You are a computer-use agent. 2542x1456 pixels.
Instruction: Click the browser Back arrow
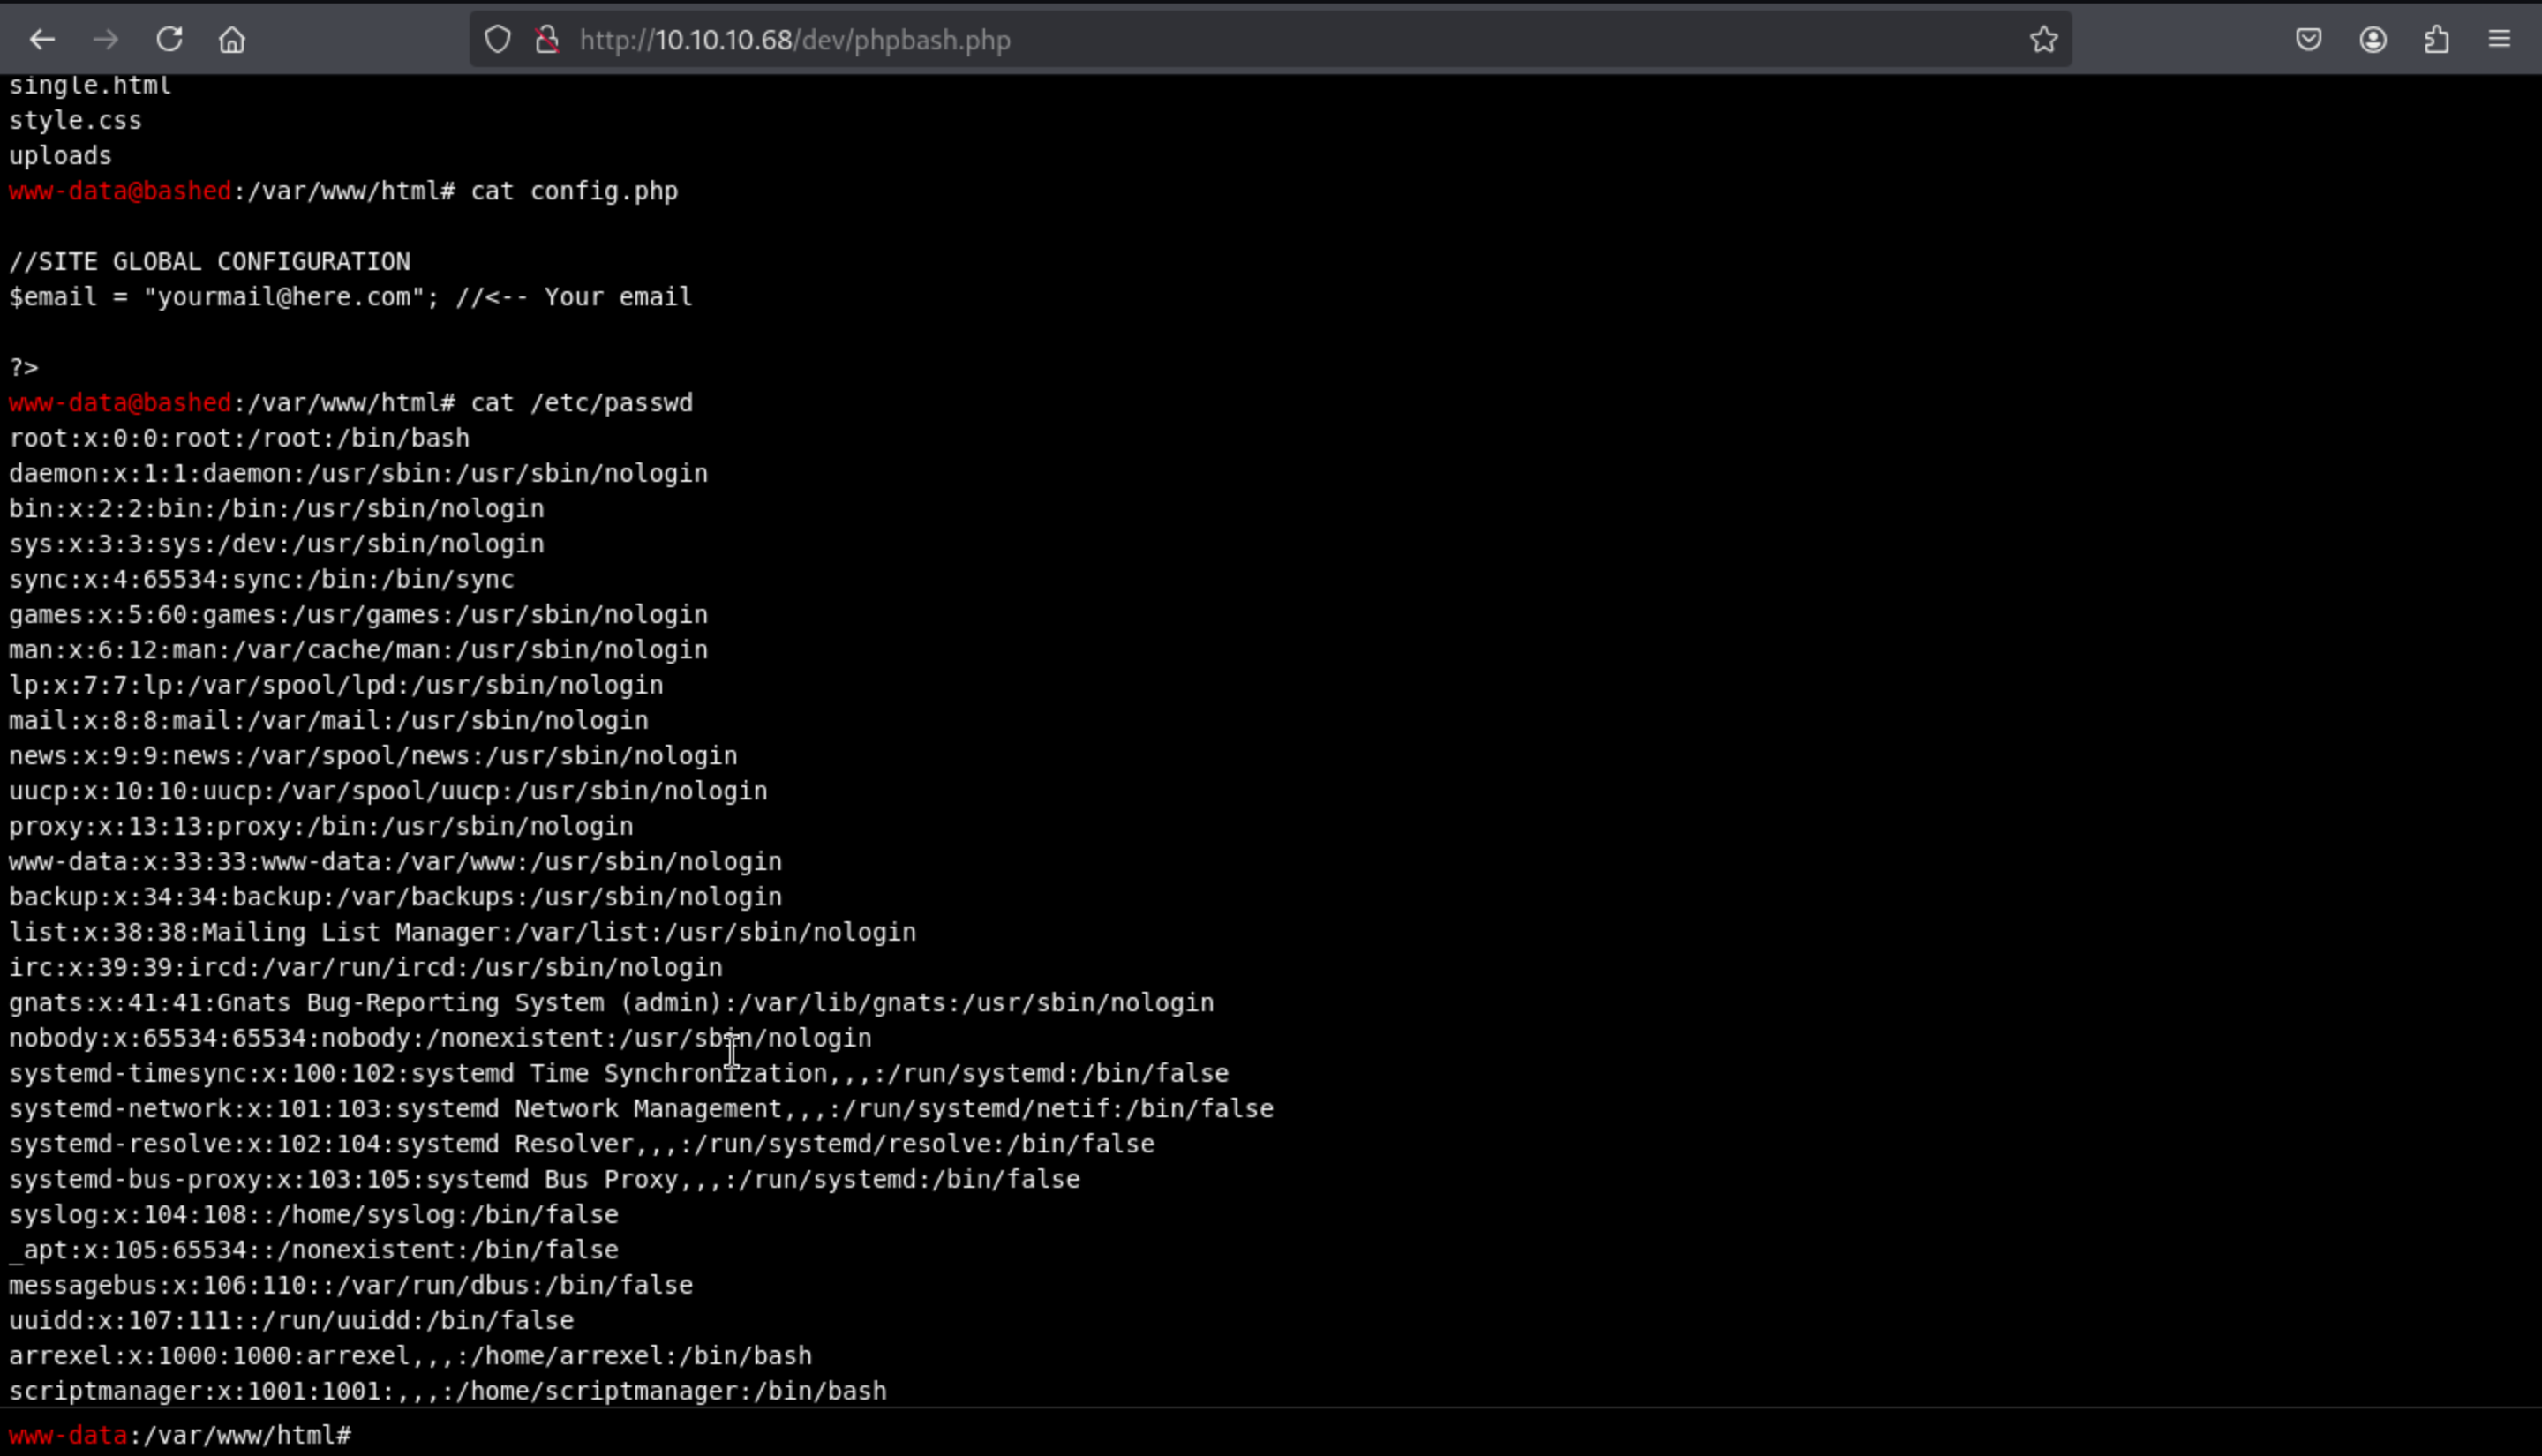[x=42, y=40]
